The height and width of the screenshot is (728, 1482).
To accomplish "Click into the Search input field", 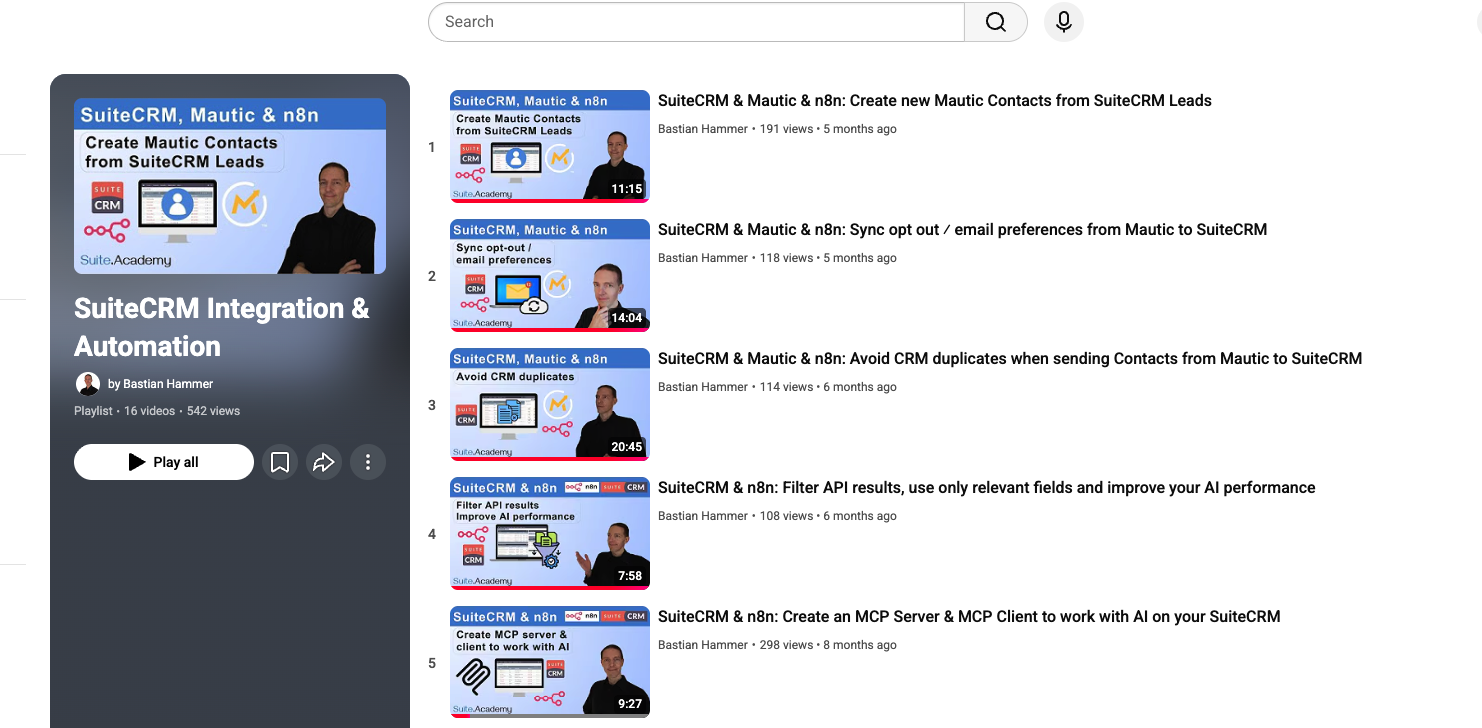I will coord(696,22).
